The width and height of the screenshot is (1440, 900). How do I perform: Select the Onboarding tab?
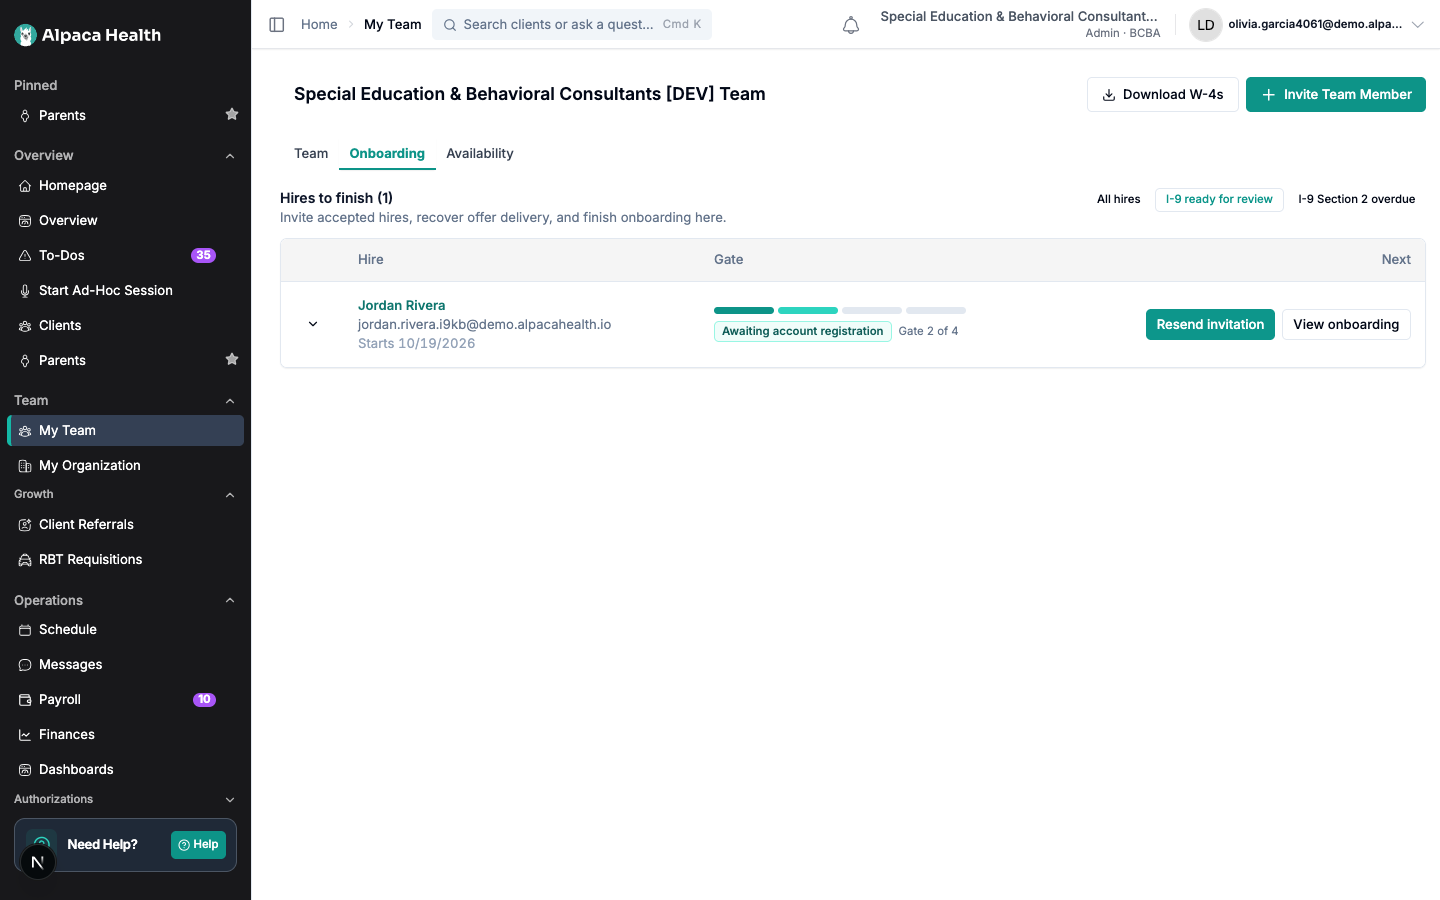[x=387, y=153]
